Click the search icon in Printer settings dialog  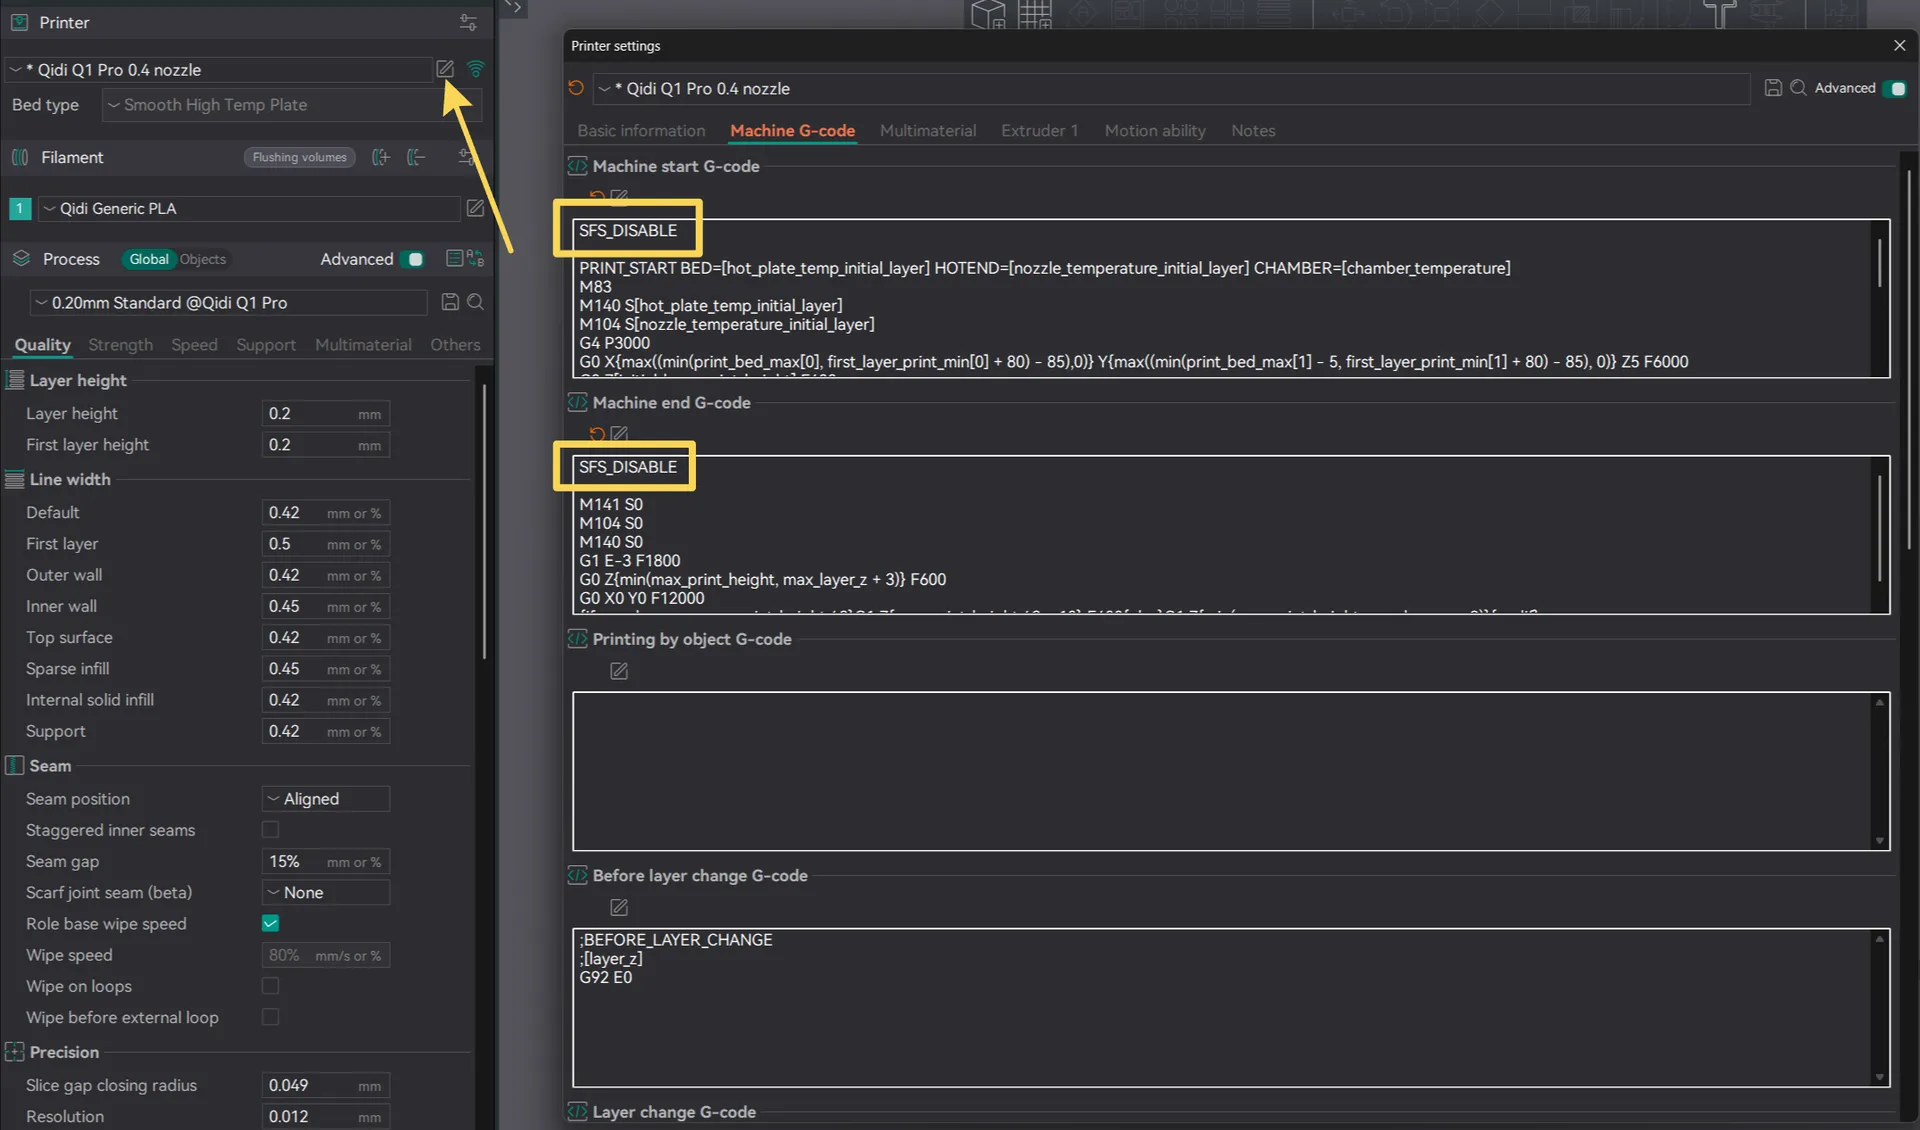click(x=1798, y=88)
